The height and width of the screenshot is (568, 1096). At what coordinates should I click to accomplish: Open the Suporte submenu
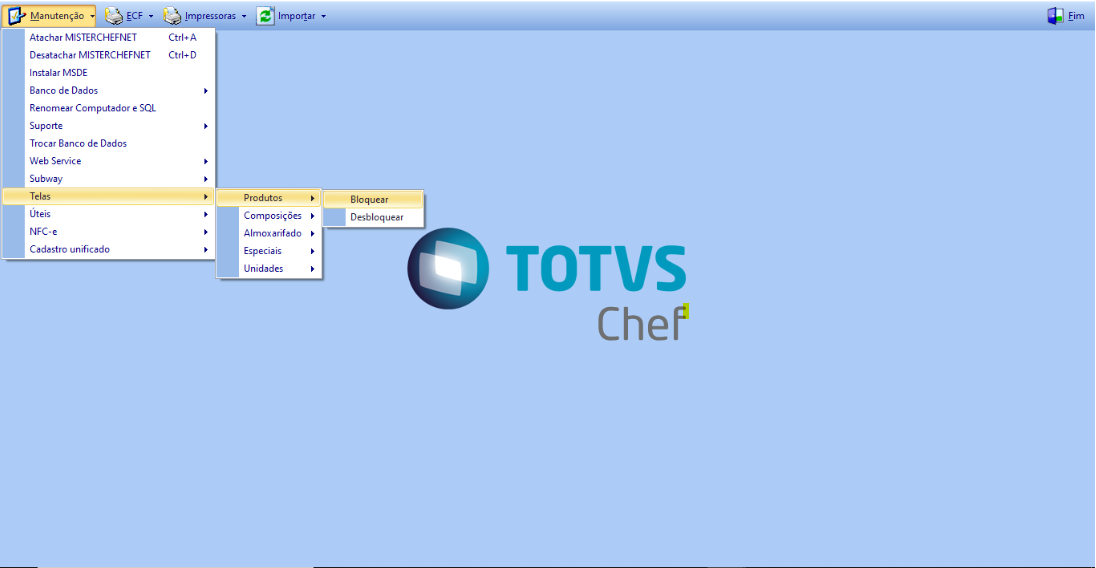click(109, 126)
